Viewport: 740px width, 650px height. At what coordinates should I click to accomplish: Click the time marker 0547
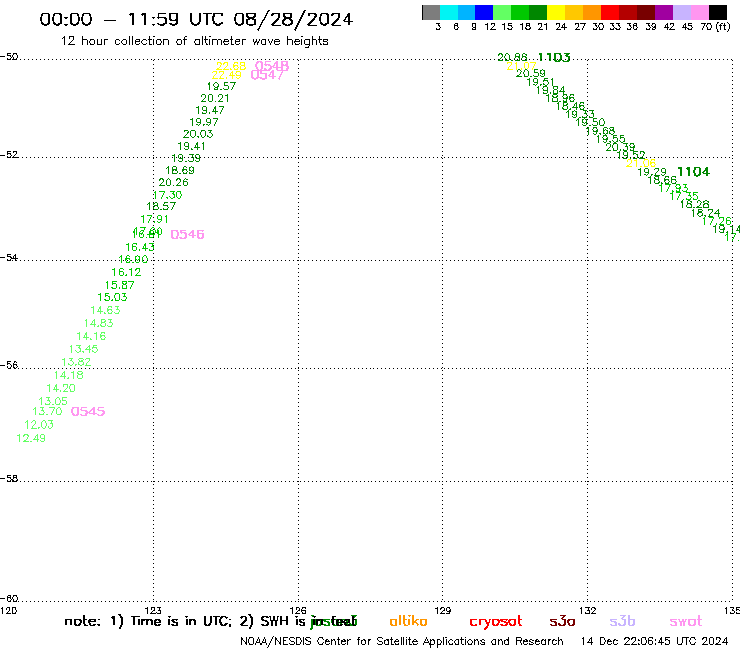[x=267, y=75]
